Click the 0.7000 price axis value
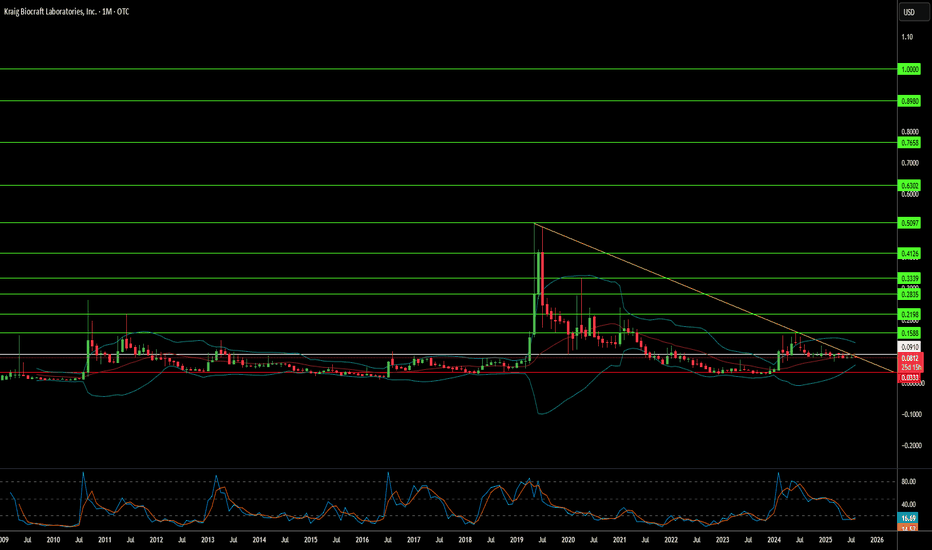Image resolution: width=932 pixels, height=550 pixels. pyautogui.click(x=910, y=163)
